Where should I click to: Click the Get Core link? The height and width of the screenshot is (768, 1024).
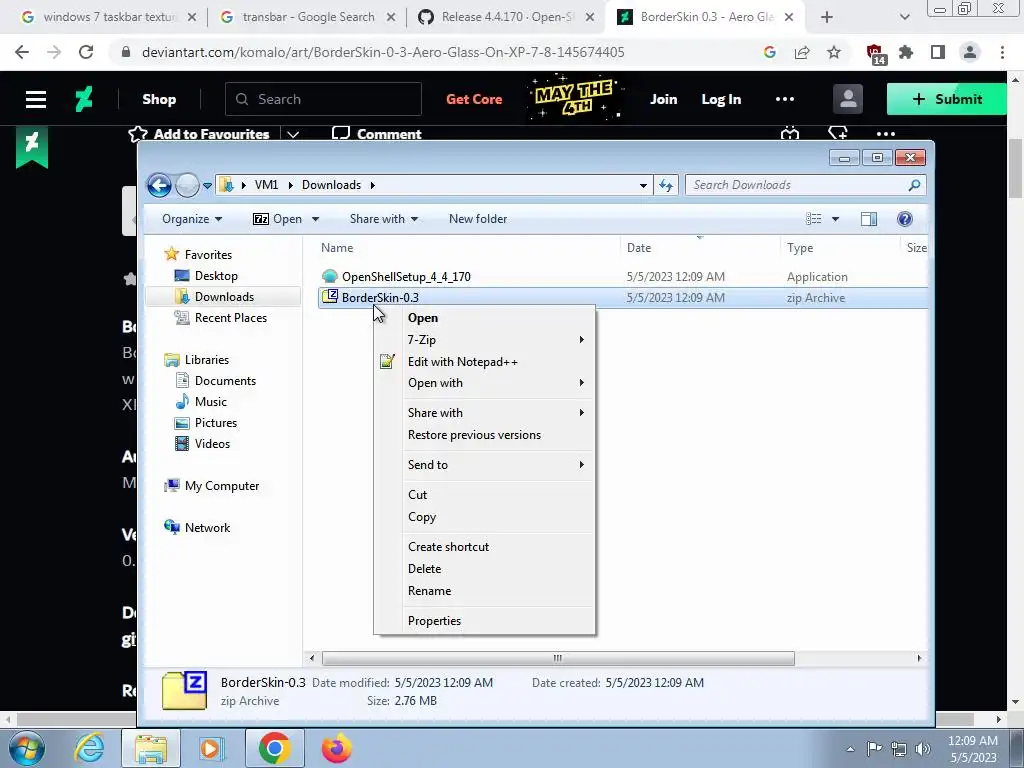tap(474, 99)
